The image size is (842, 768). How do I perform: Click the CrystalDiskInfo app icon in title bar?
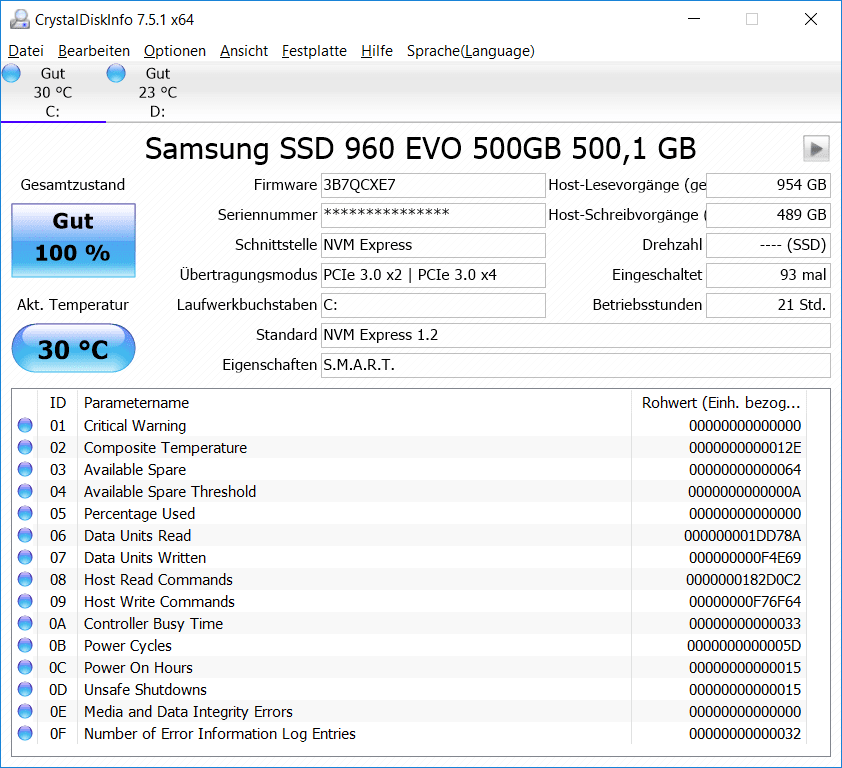(20, 19)
